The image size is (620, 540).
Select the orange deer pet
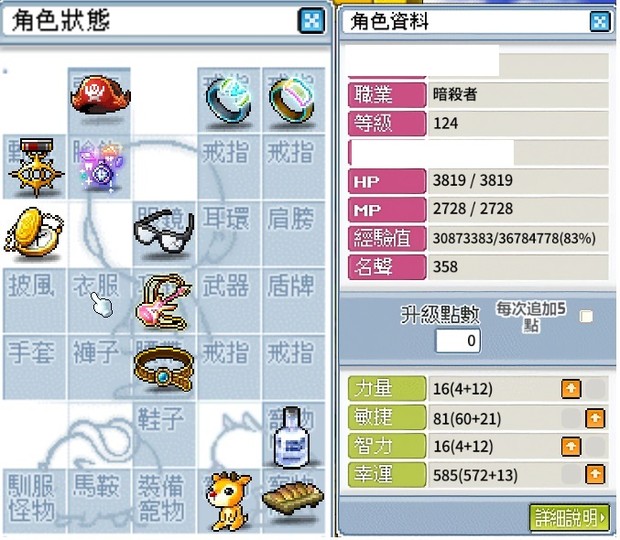[229, 500]
